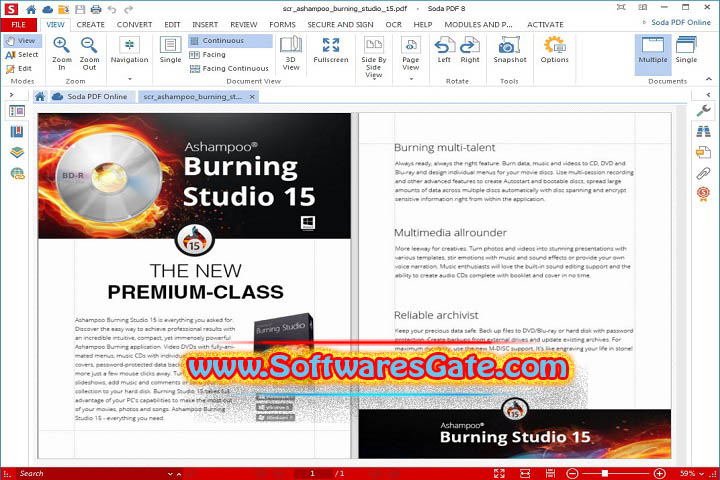Click the Zoom Out magnifier
This screenshot has width=720, height=480.
89,54
